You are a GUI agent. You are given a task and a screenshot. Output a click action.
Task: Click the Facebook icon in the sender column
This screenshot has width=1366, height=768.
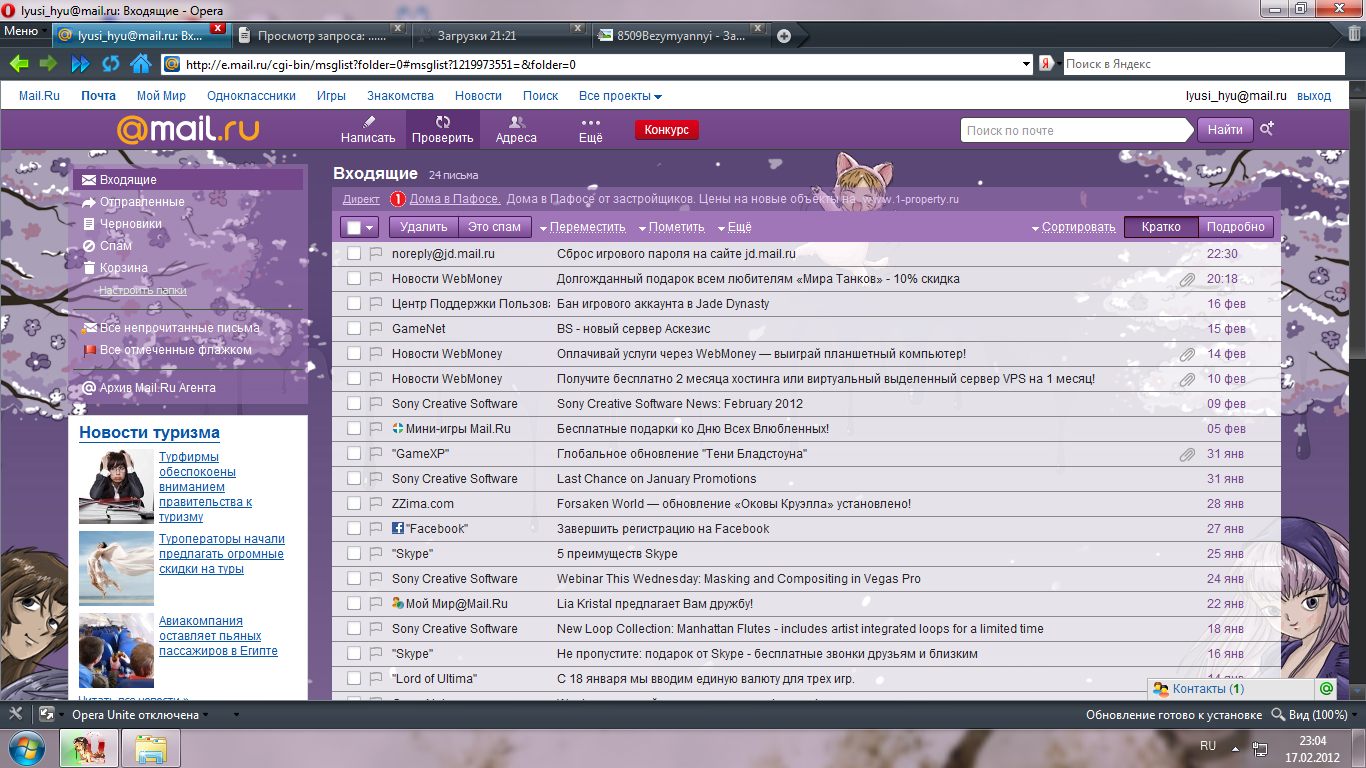point(398,528)
